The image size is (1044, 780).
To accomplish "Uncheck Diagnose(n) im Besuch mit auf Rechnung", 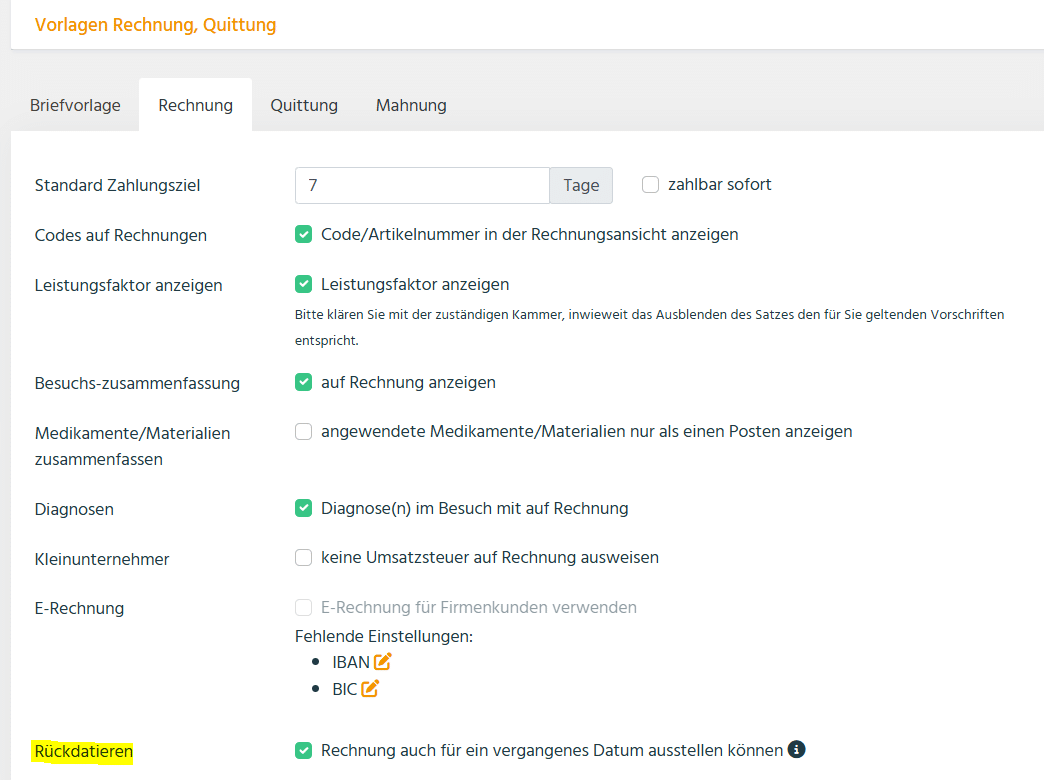I will [x=304, y=508].
